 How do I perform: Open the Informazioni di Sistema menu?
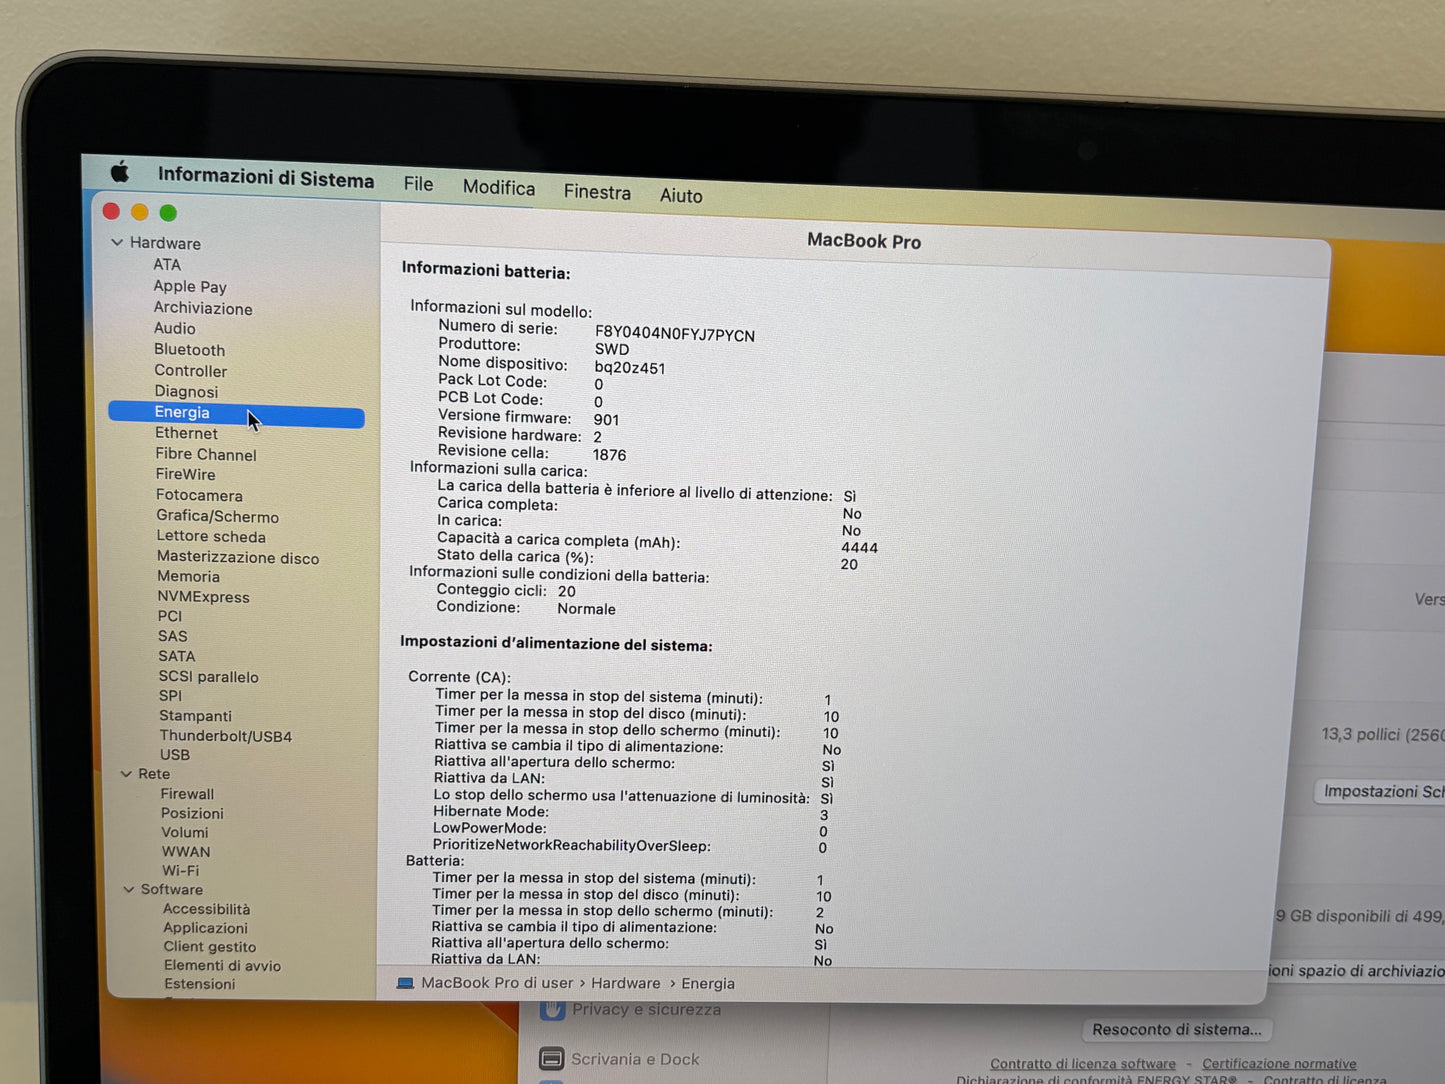266,178
